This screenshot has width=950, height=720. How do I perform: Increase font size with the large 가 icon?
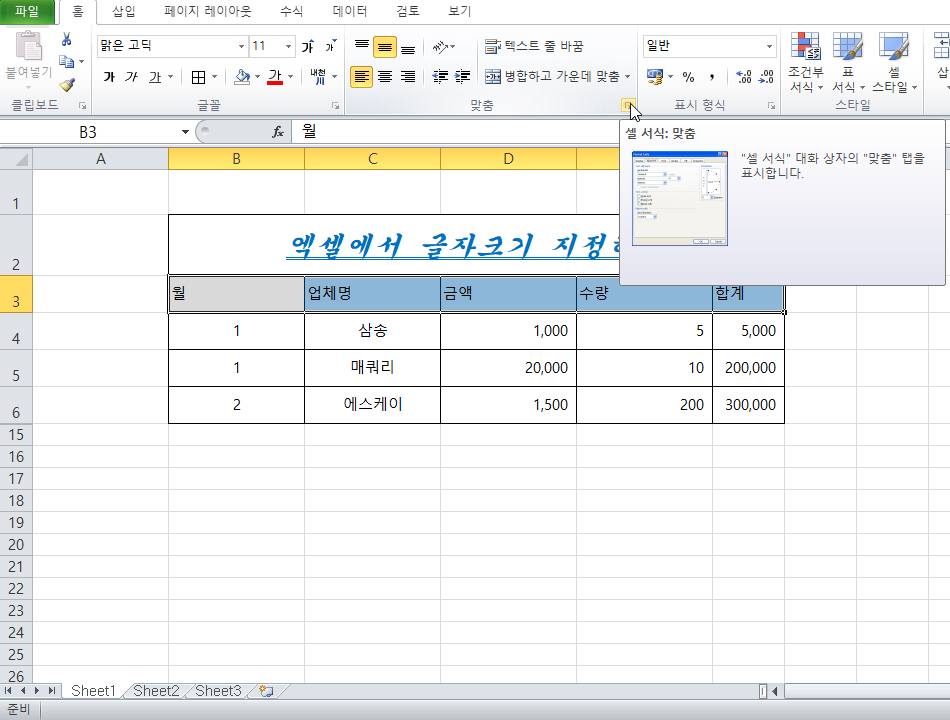pos(308,46)
